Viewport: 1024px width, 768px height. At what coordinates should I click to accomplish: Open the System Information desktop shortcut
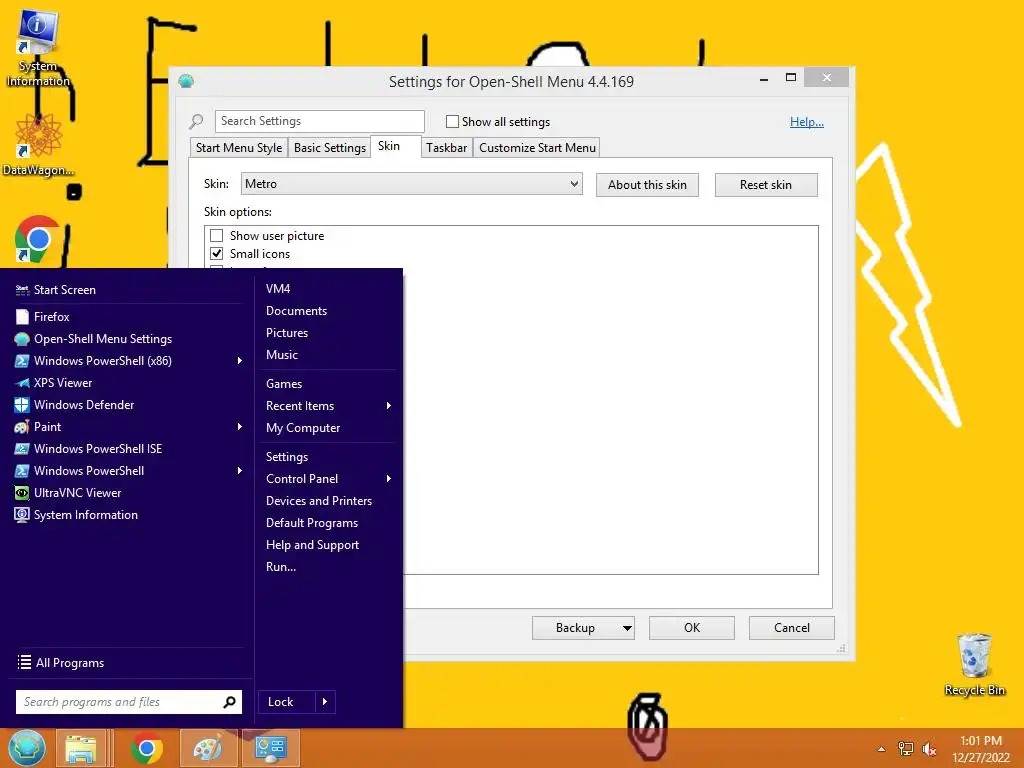[x=37, y=48]
